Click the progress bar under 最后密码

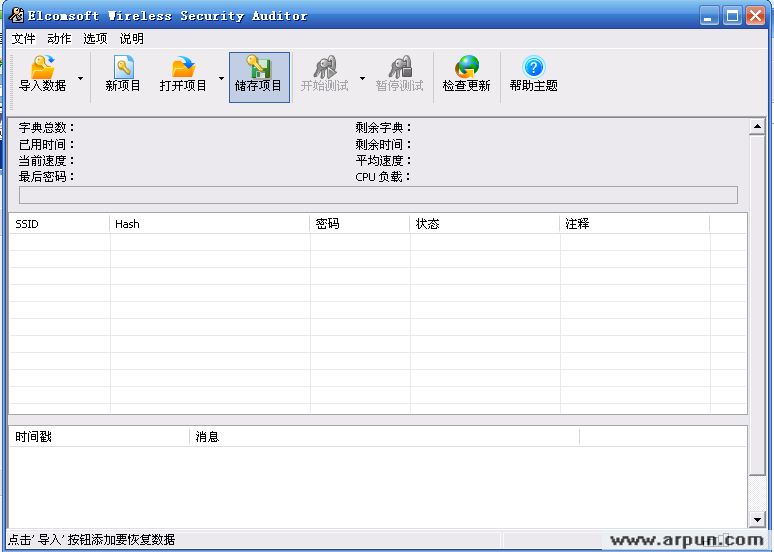pos(378,195)
